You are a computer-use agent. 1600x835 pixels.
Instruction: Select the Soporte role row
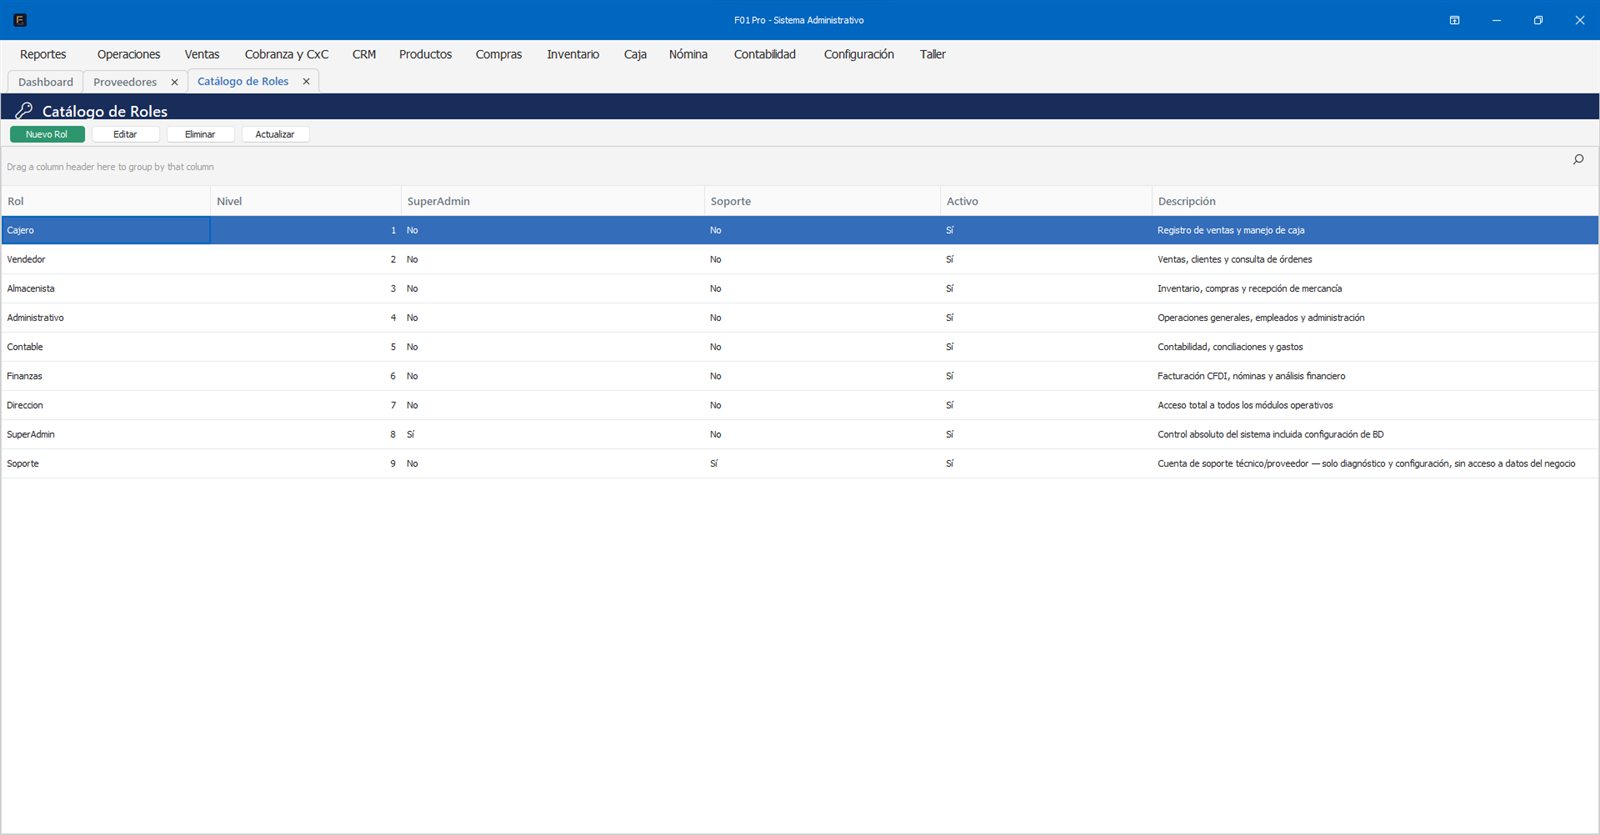(800, 463)
